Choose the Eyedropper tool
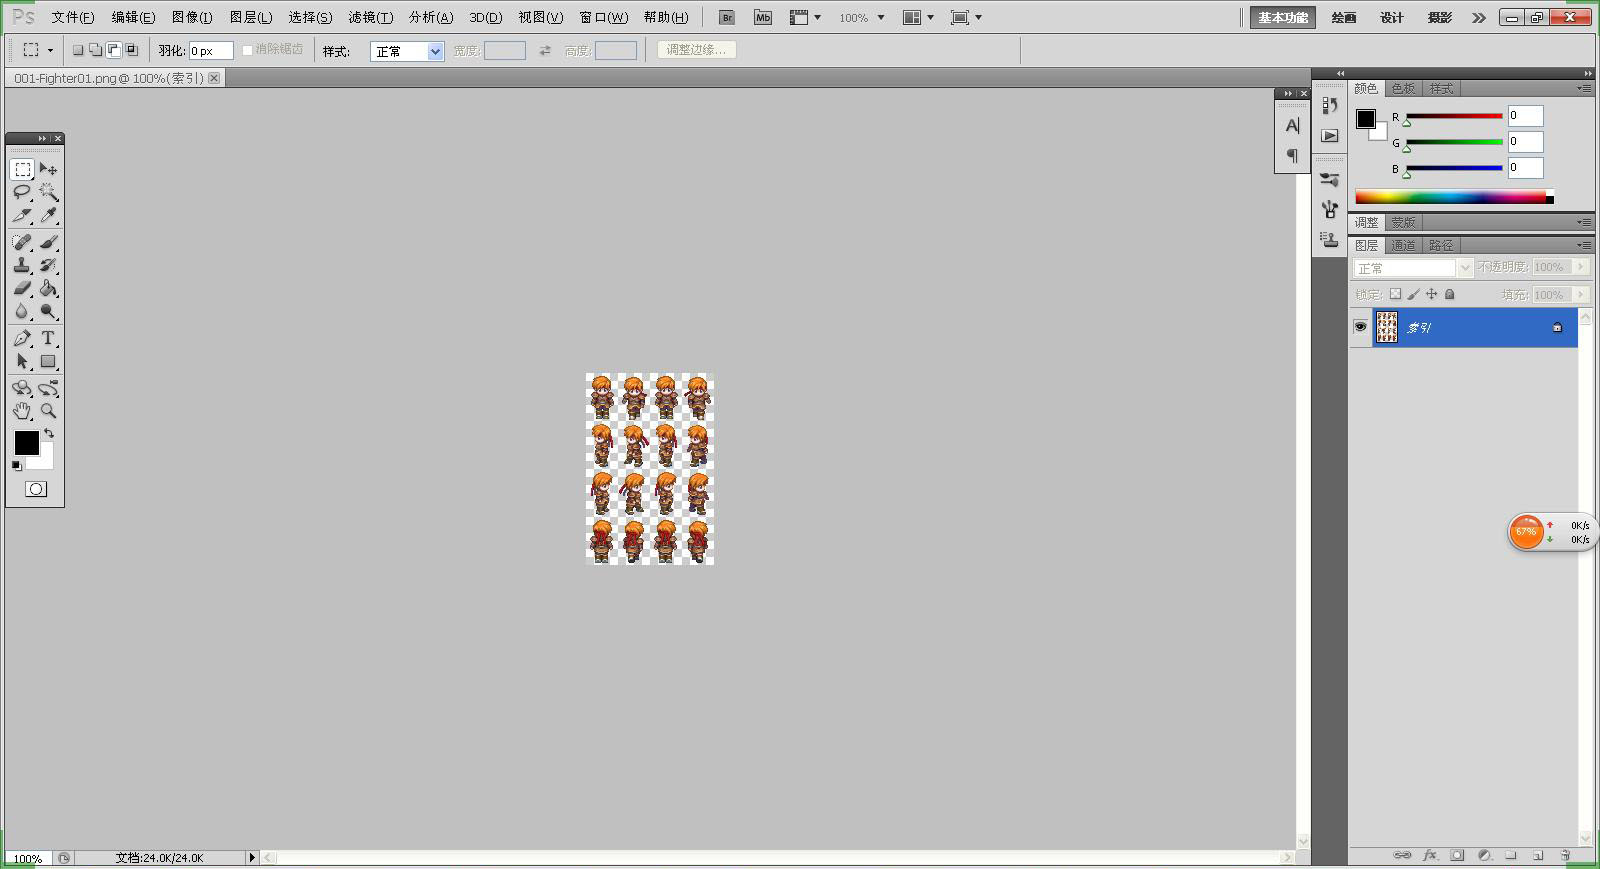 point(48,215)
